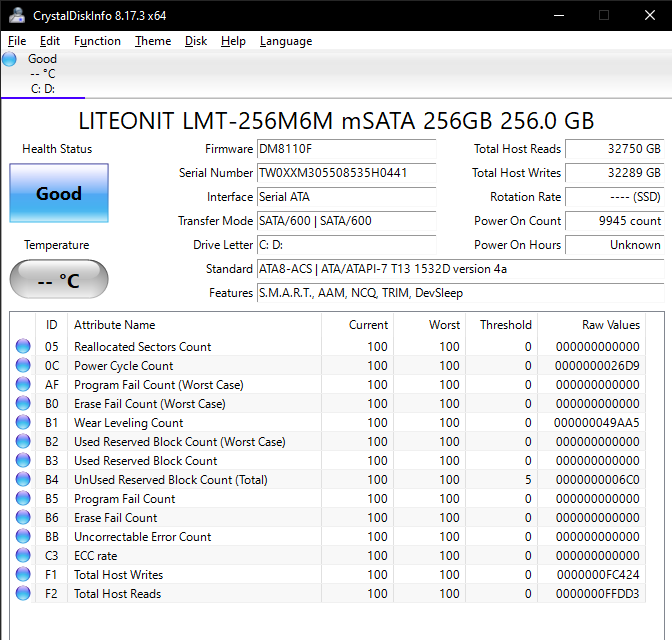672x640 pixels.
Task: Click the Worst column header
Action: coord(430,325)
